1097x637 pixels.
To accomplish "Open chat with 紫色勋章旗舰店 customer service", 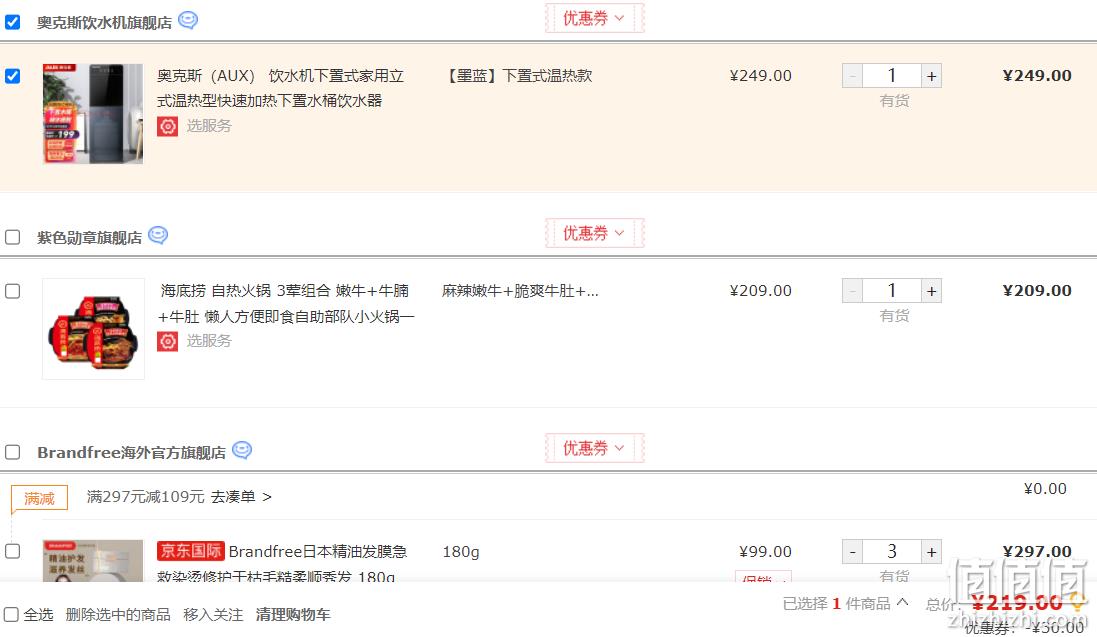I will tap(158, 235).
